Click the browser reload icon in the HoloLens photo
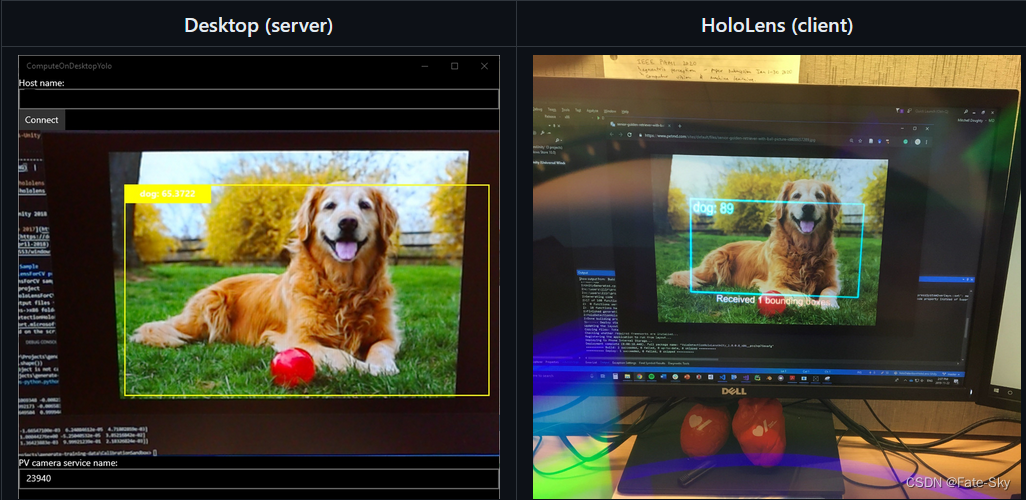 coord(629,135)
